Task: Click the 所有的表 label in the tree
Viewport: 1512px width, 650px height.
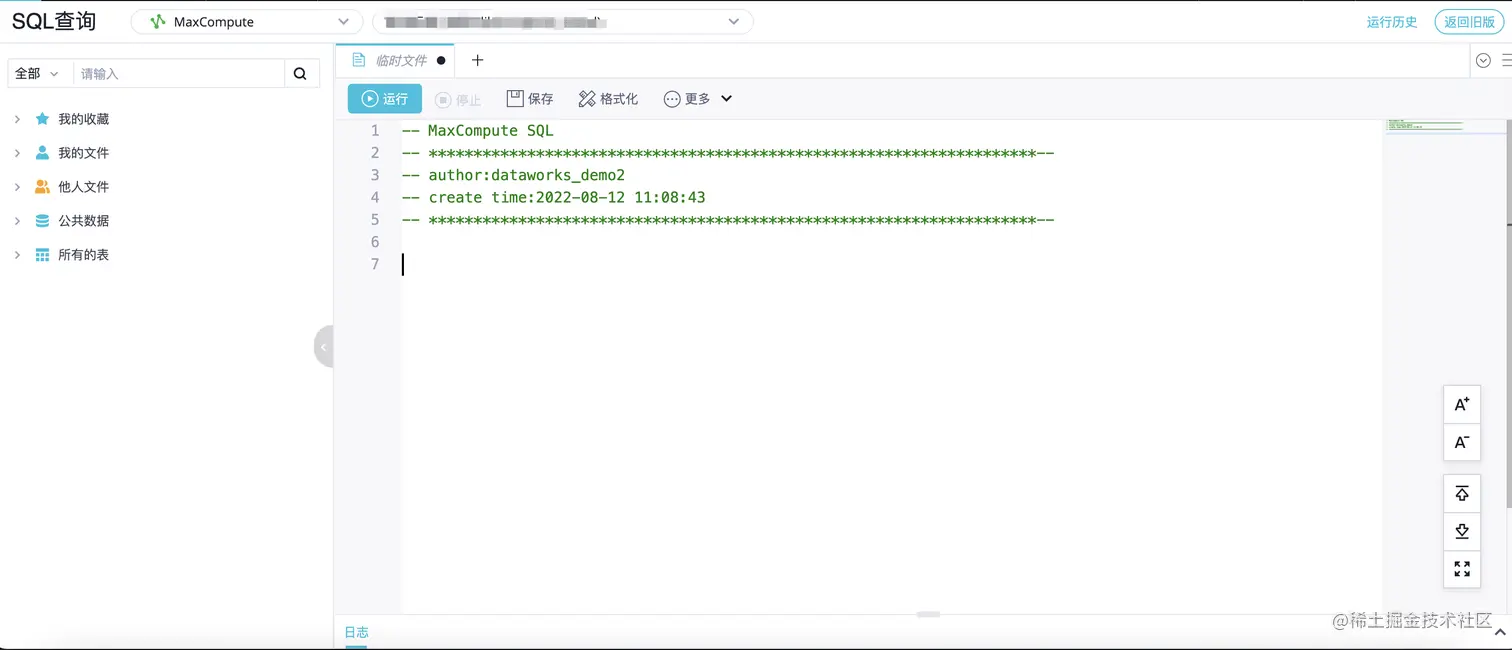Action: click(x=83, y=255)
